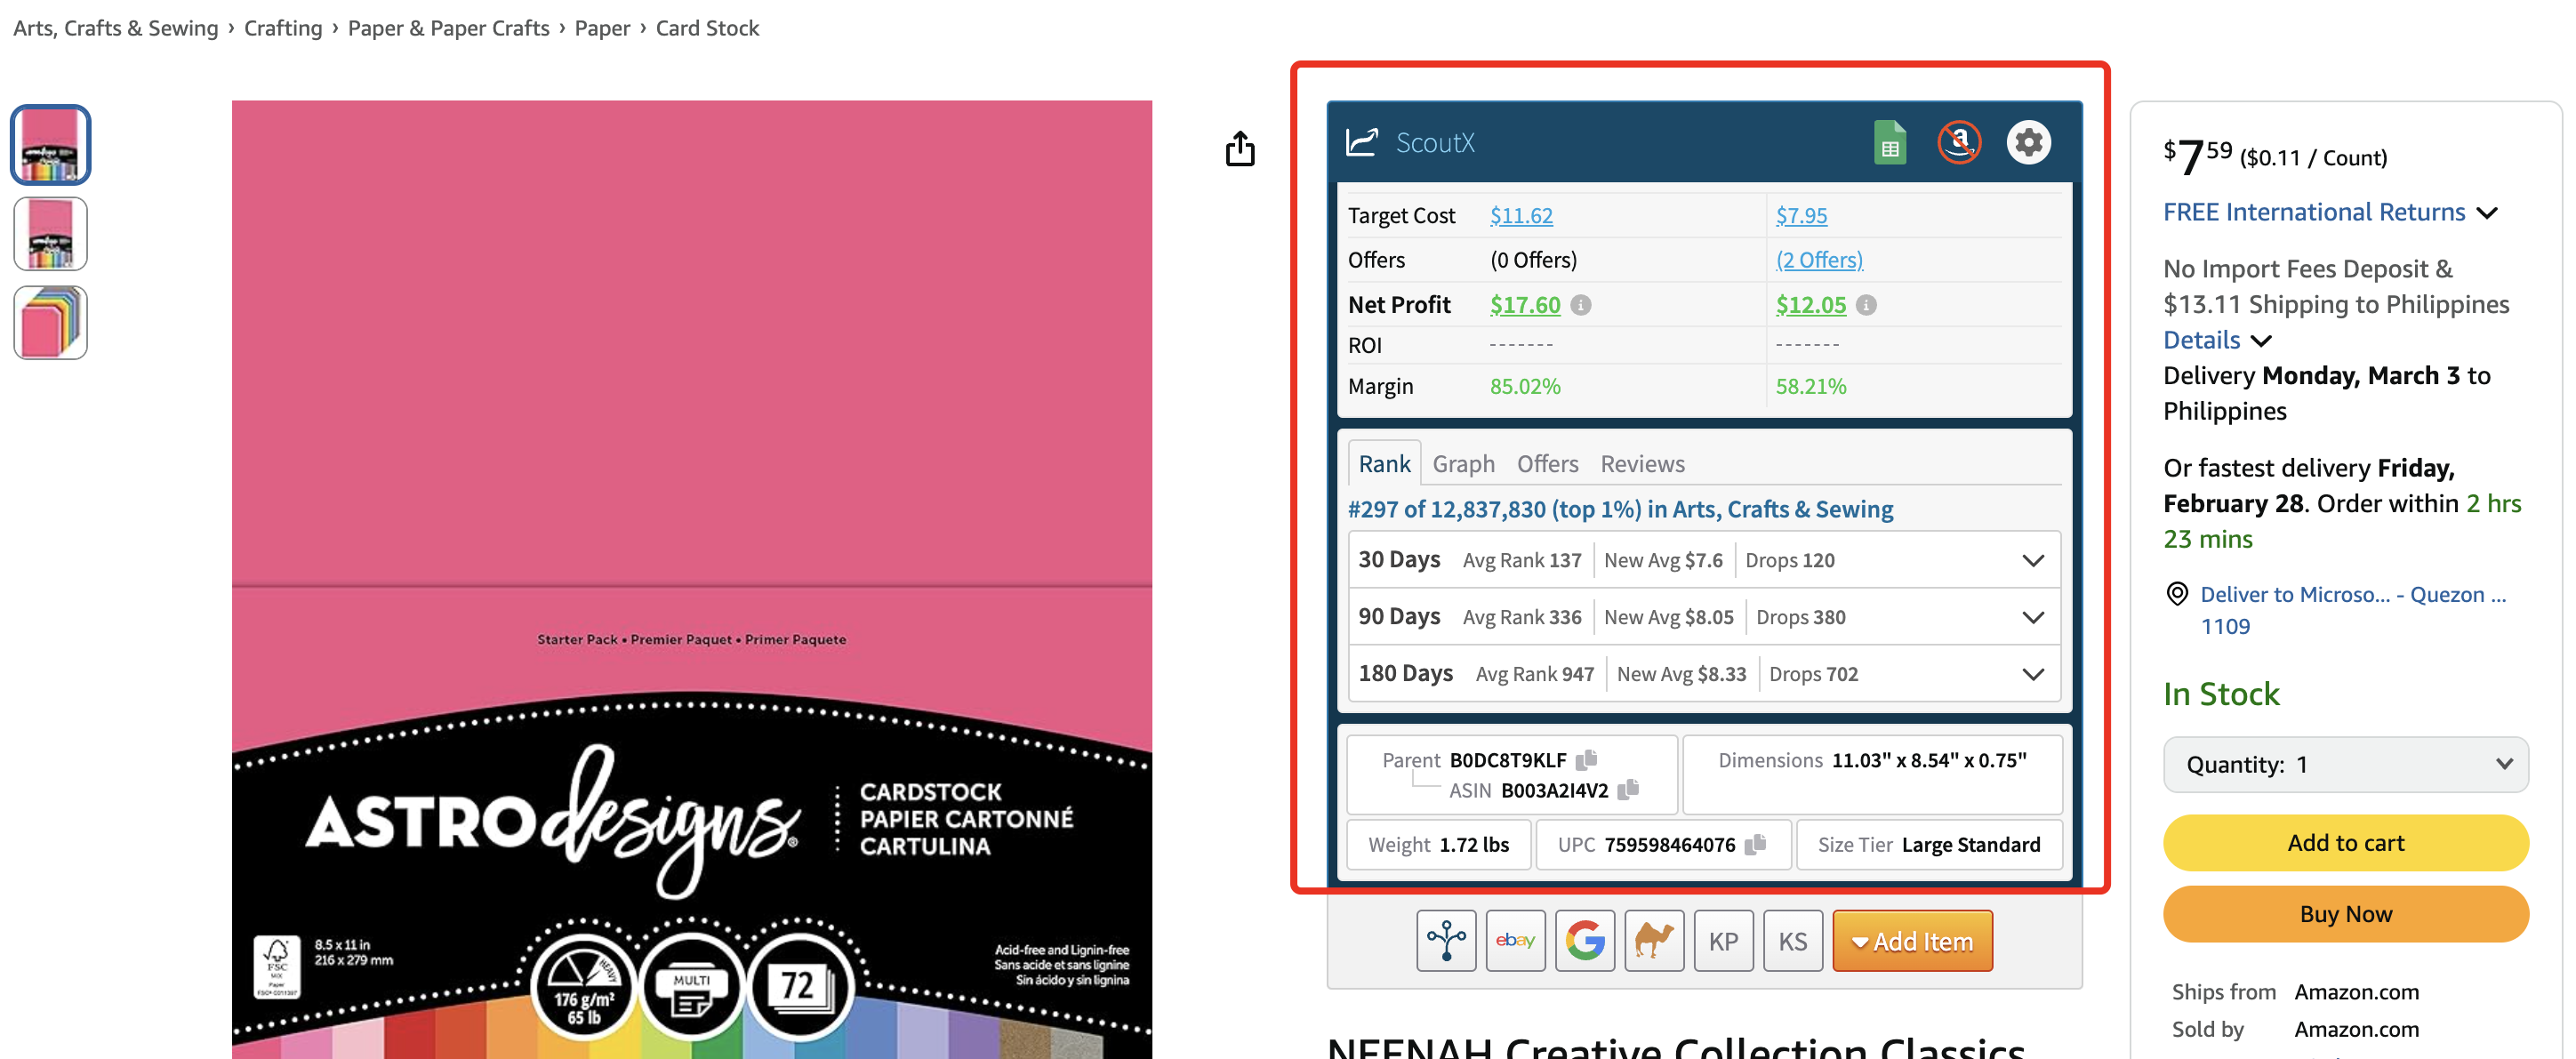Open the FREE International Returns link
Screen dimensions: 2576x1059
tap(2314, 212)
